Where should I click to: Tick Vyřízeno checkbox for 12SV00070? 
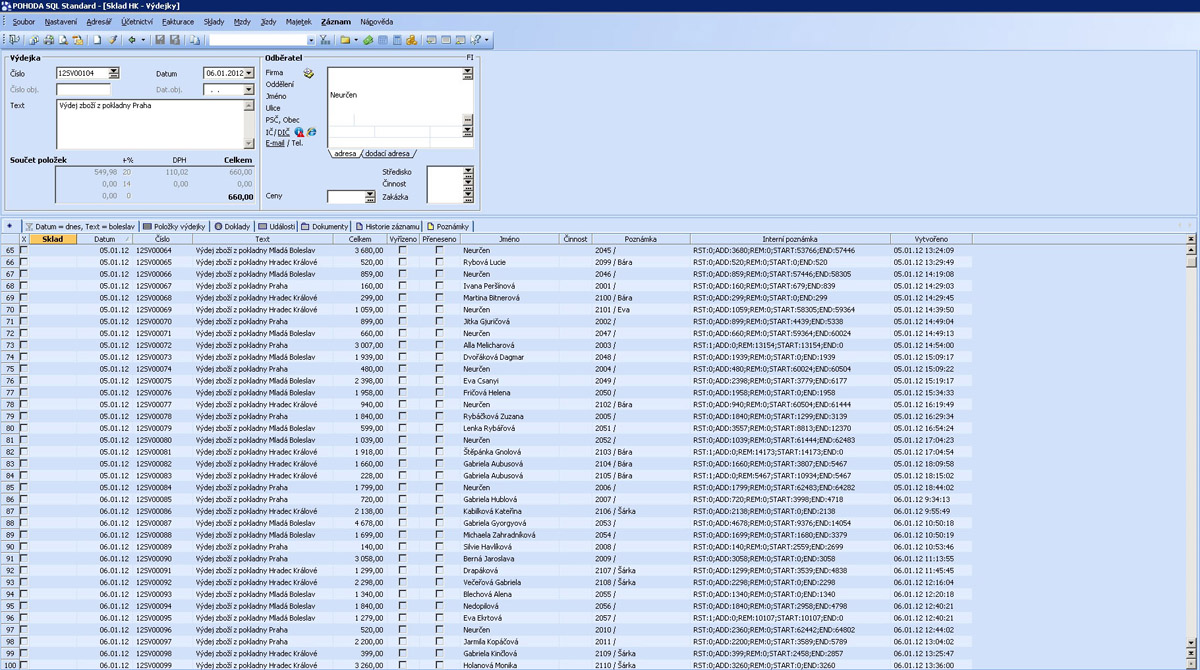point(403,322)
